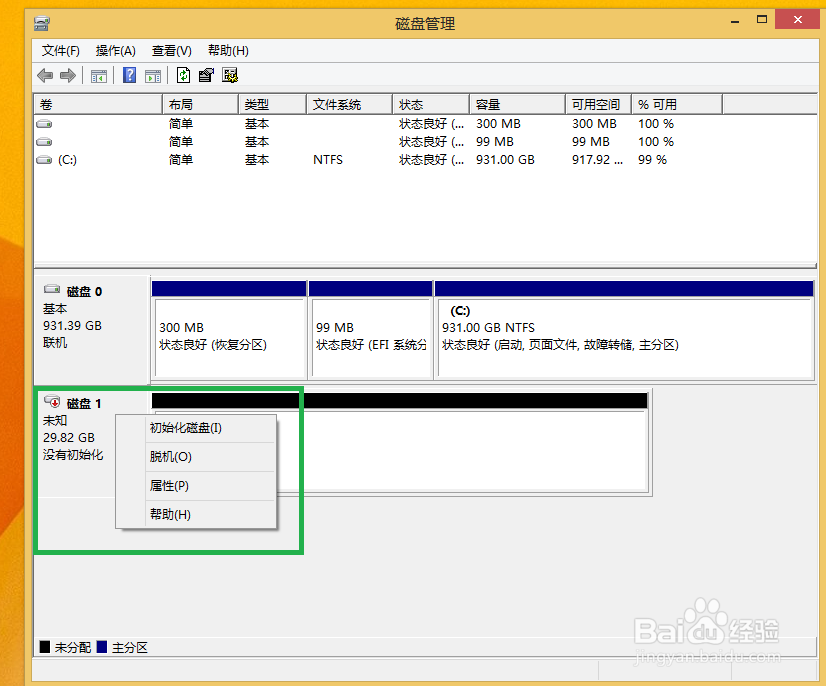Click the rightmost Disk Management toolbar icon

(229, 75)
